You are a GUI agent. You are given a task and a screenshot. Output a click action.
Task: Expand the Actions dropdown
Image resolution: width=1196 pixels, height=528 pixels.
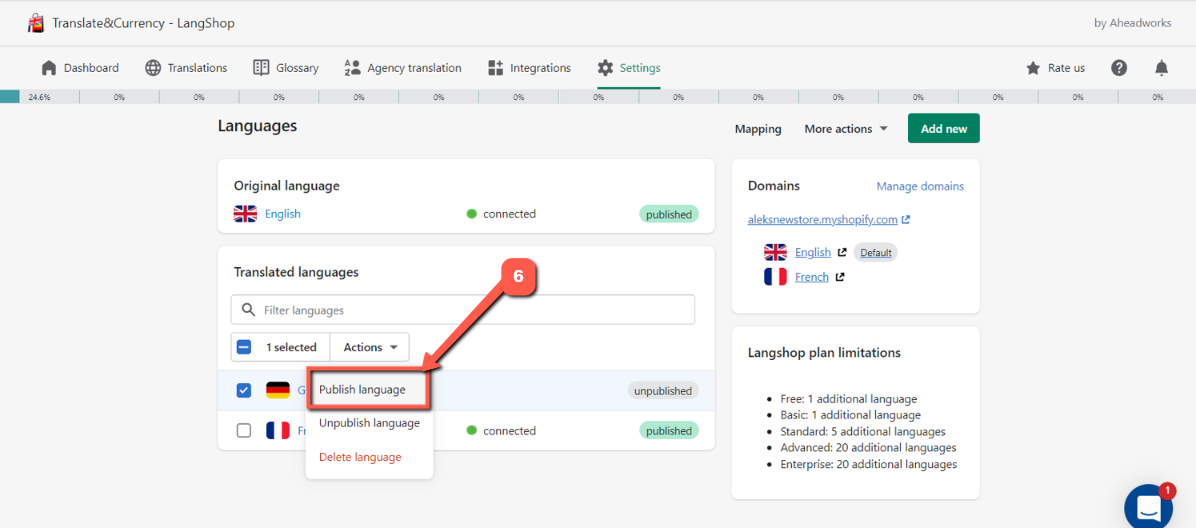(x=370, y=347)
